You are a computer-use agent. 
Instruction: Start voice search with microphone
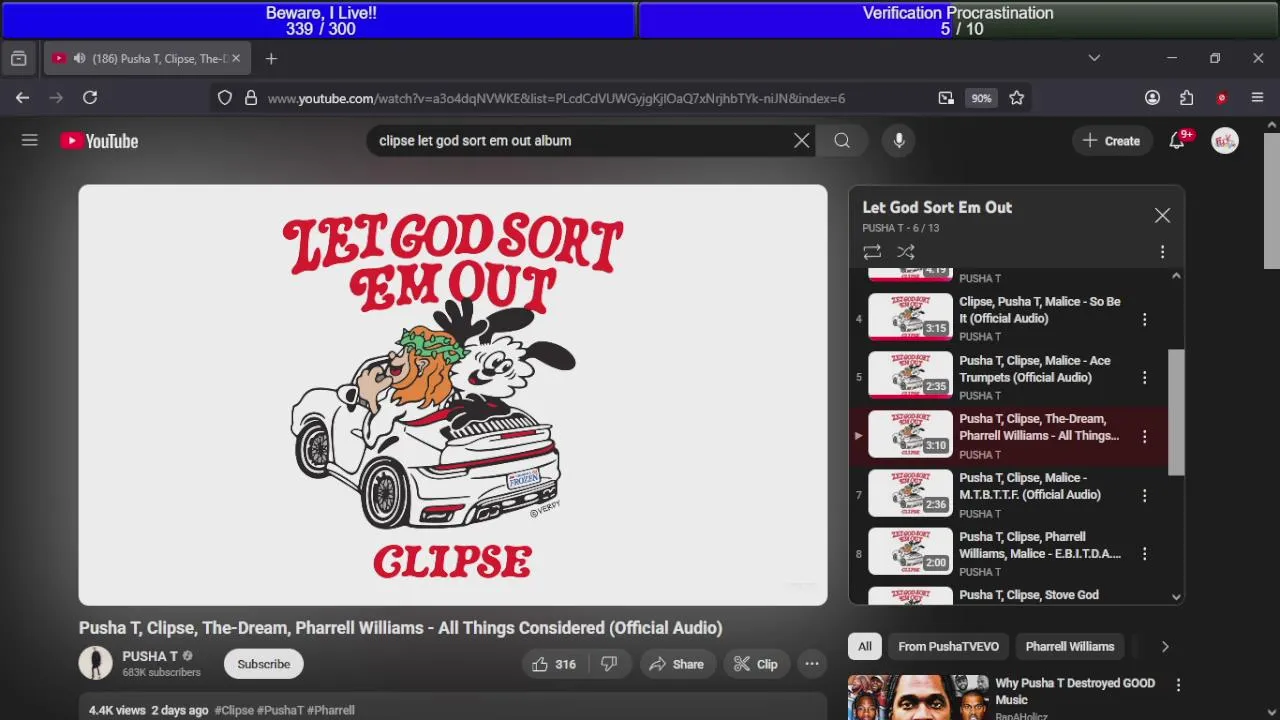pos(899,141)
